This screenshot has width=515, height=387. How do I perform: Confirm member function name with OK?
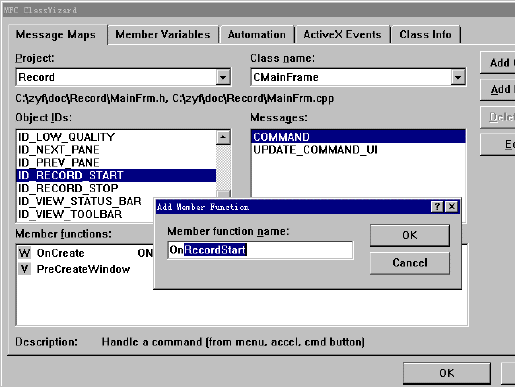pos(410,235)
